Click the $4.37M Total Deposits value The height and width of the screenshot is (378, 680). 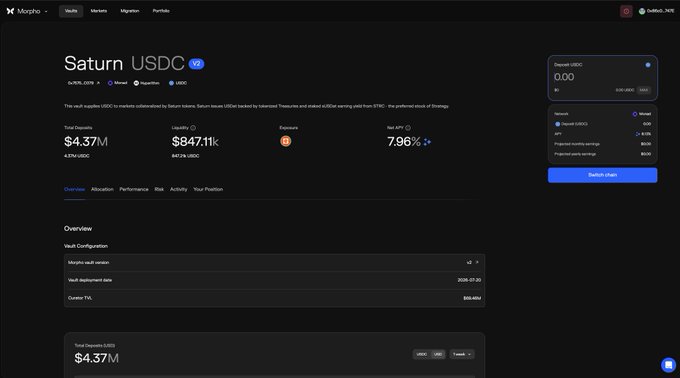point(86,142)
